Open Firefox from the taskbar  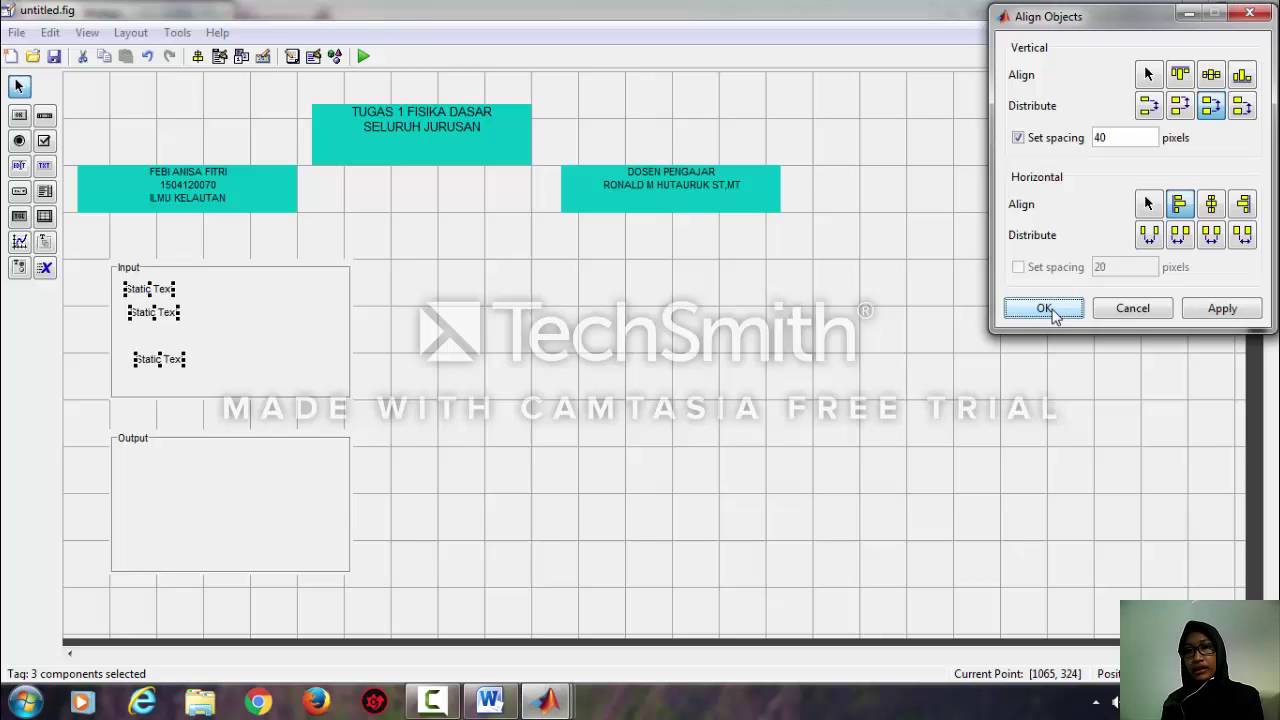(x=316, y=702)
